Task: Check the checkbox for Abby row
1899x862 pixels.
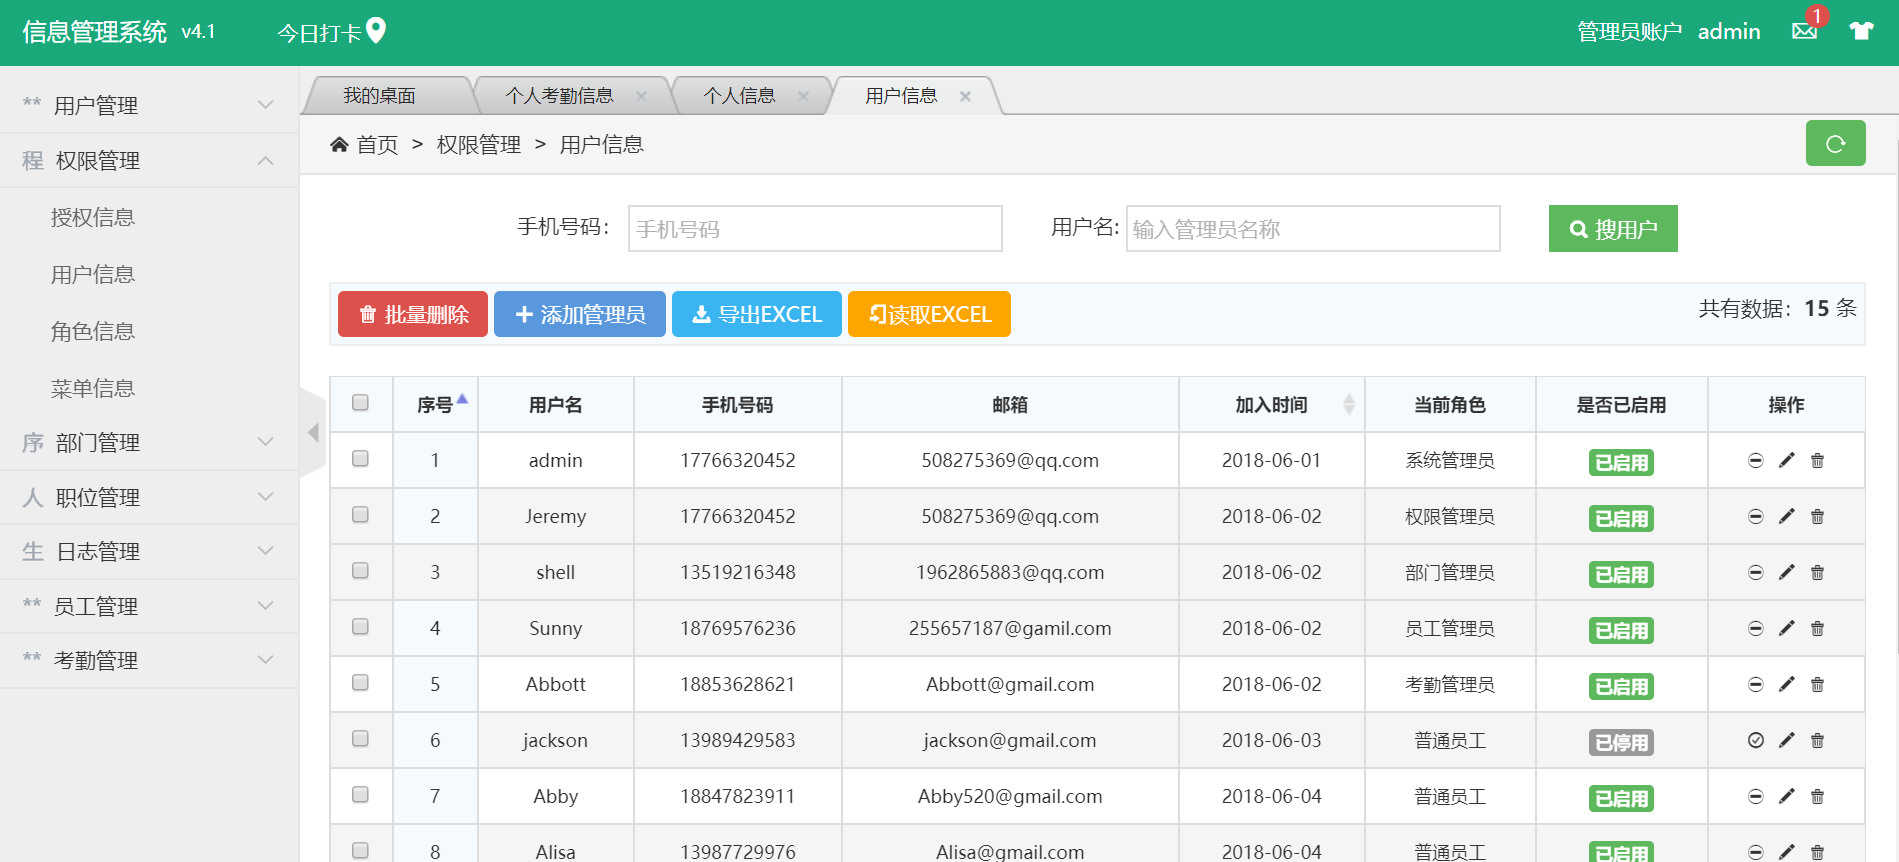Action: point(360,794)
